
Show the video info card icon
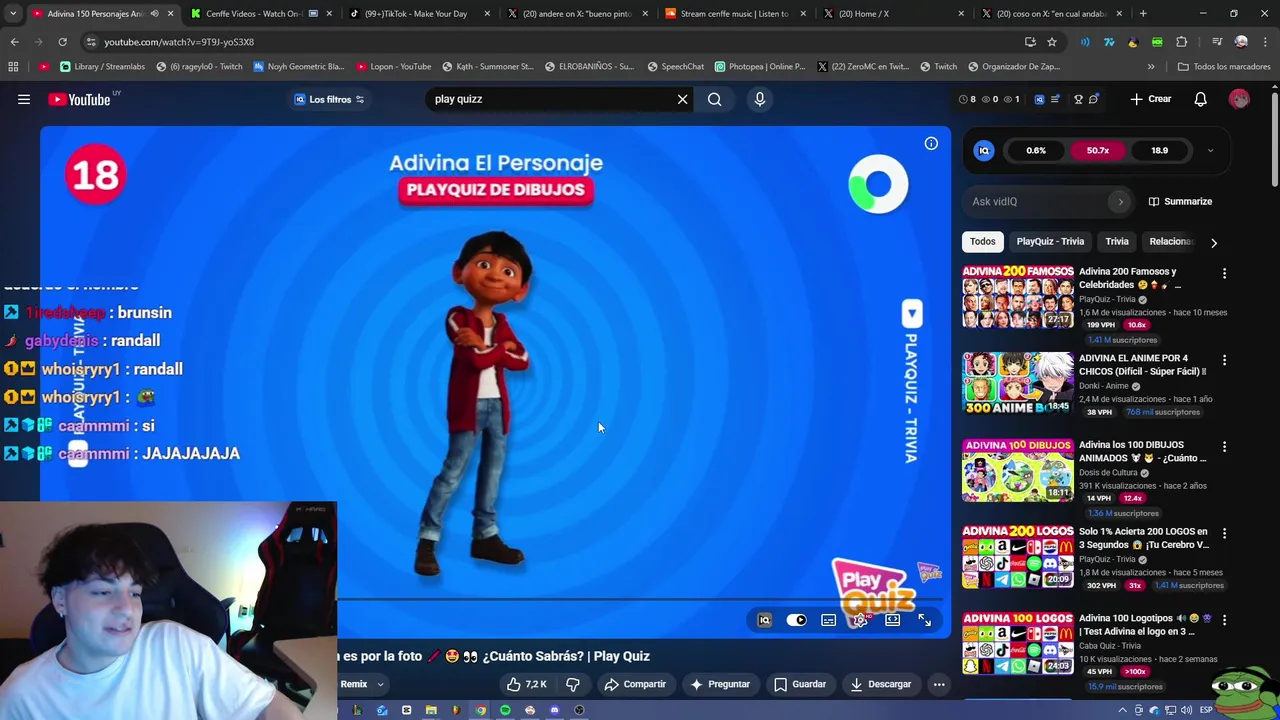(931, 144)
